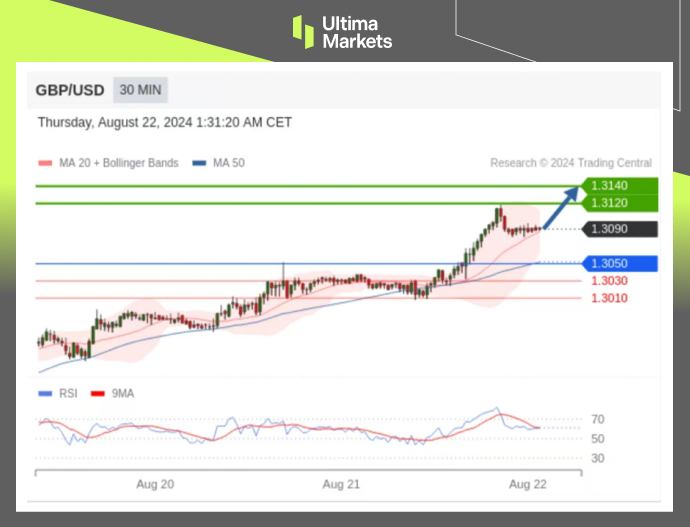The image size is (690, 527).
Task: Click the 1.3030 red support label
Action: [609, 281]
